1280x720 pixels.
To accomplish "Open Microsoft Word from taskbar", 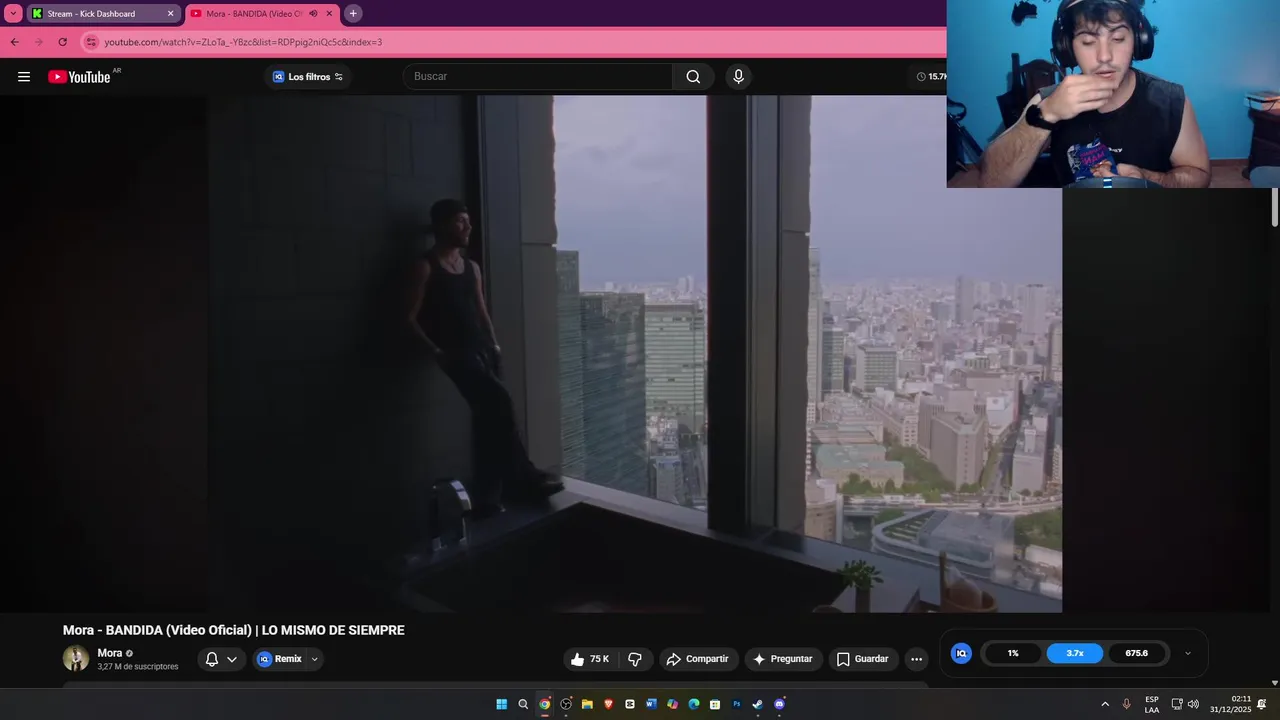I will (651, 704).
